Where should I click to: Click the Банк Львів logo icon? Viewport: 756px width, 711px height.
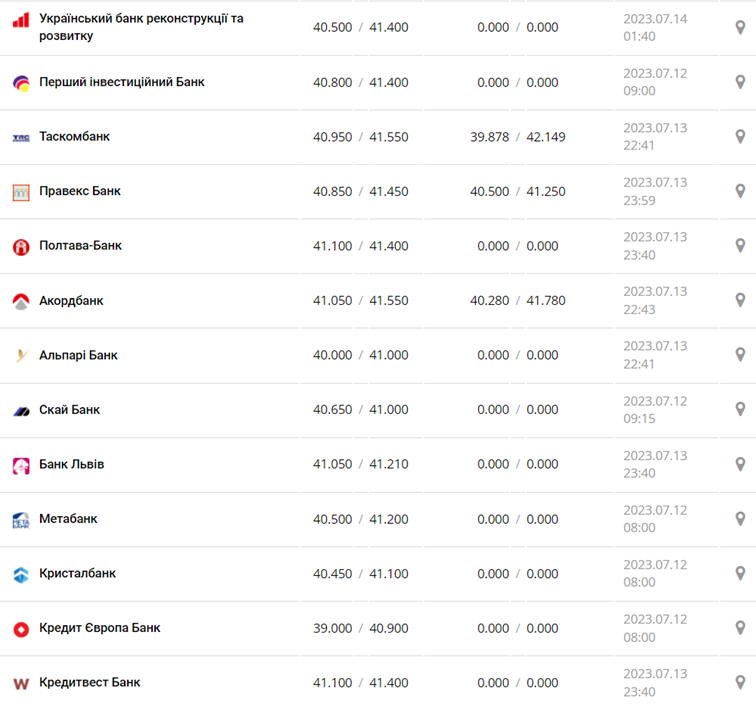click(21, 465)
